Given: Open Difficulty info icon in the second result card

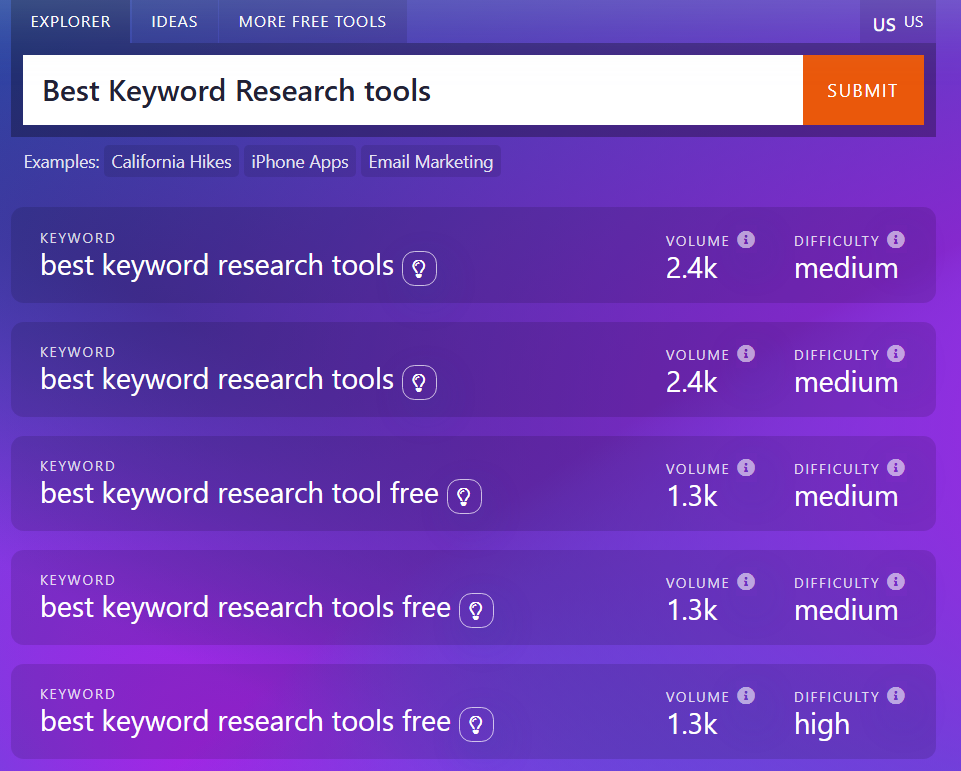Looking at the screenshot, I should pyautogui.click(x=896, y=354).
